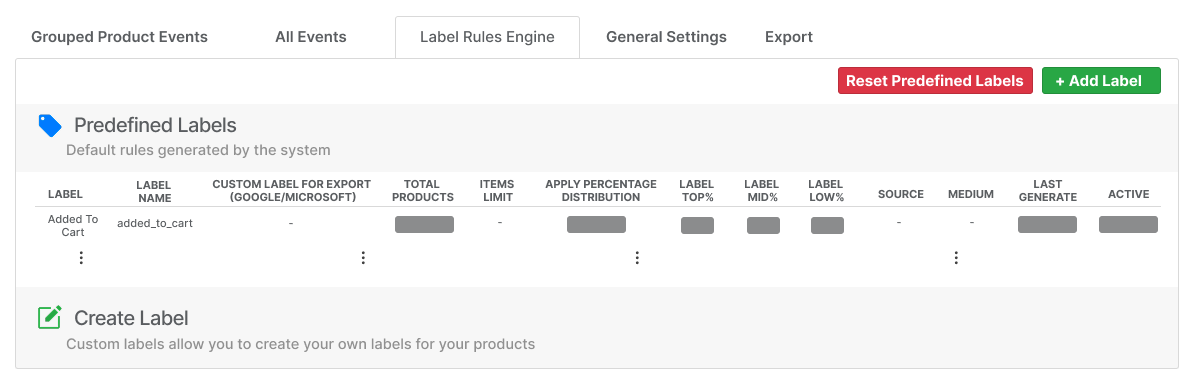This screenshot has height=381, width=1200.
Task: Click the ellipsis under Apply Percentage Distribution
Action: tap(637, 258)
